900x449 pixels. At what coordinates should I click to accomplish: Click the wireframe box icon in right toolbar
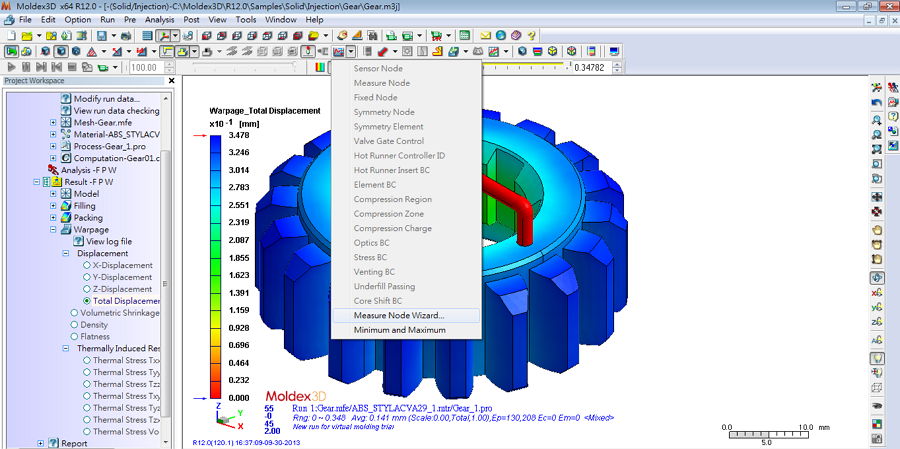(x=876, y=388)
